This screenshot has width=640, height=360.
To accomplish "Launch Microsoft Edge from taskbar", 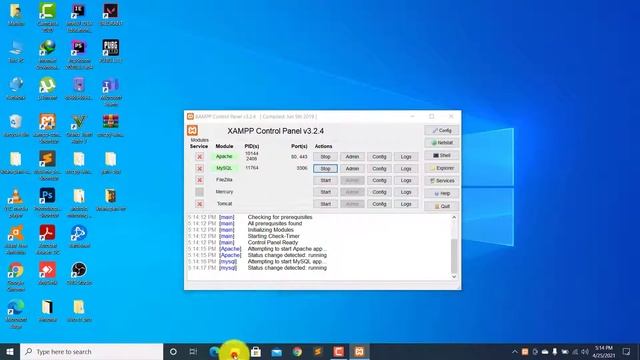I will point(214,351).
